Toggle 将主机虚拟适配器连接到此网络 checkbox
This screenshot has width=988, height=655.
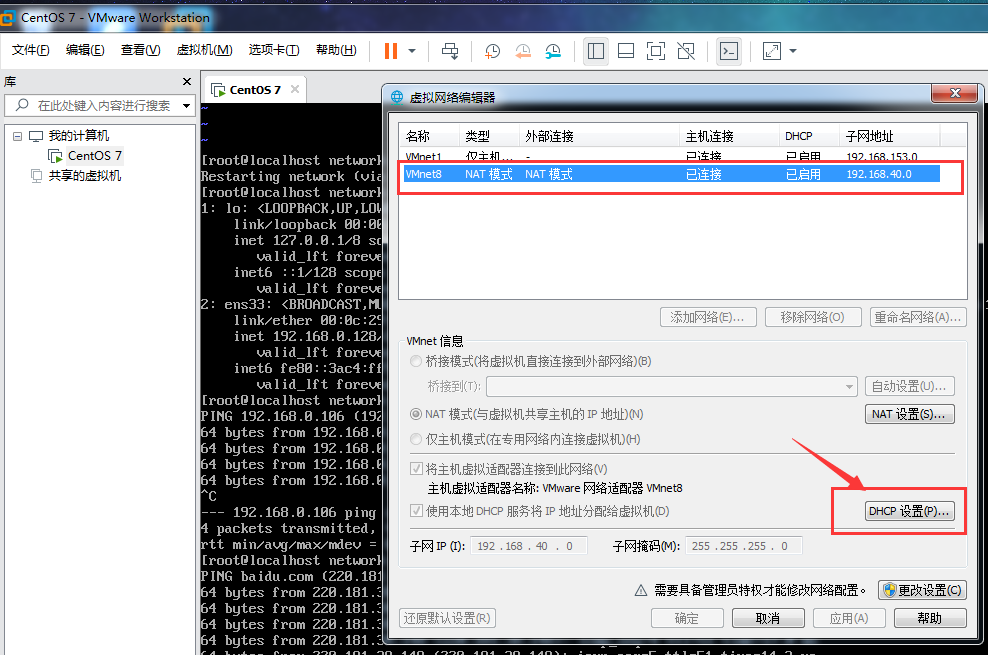click(x=416, y=469)
